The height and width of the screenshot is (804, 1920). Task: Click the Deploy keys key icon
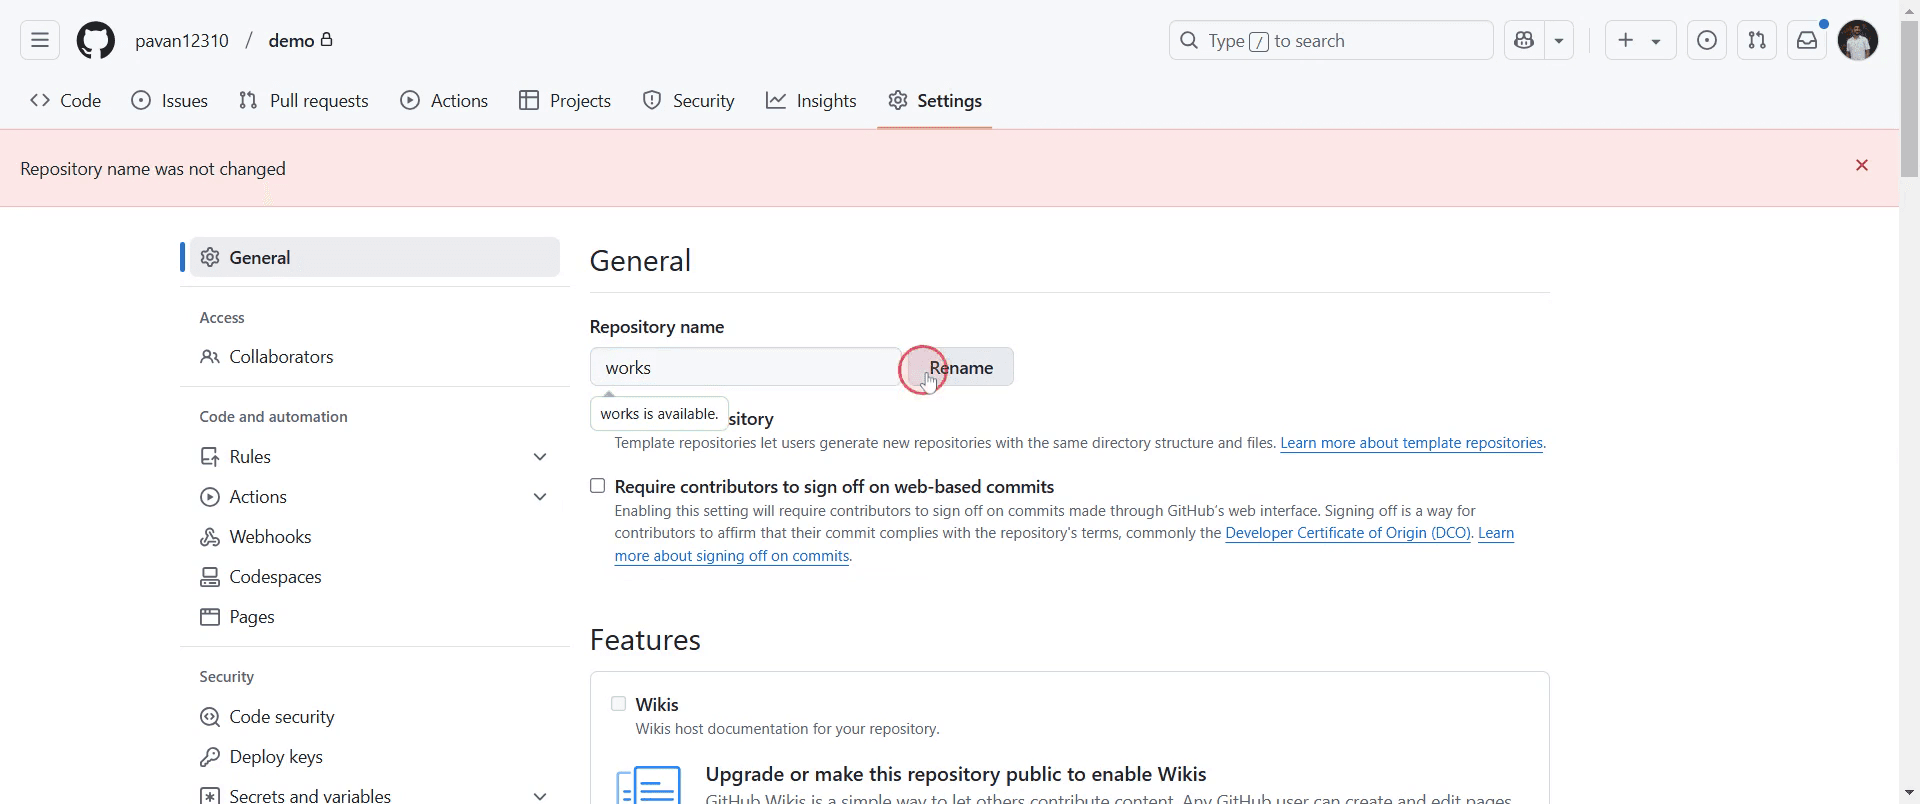210,757
